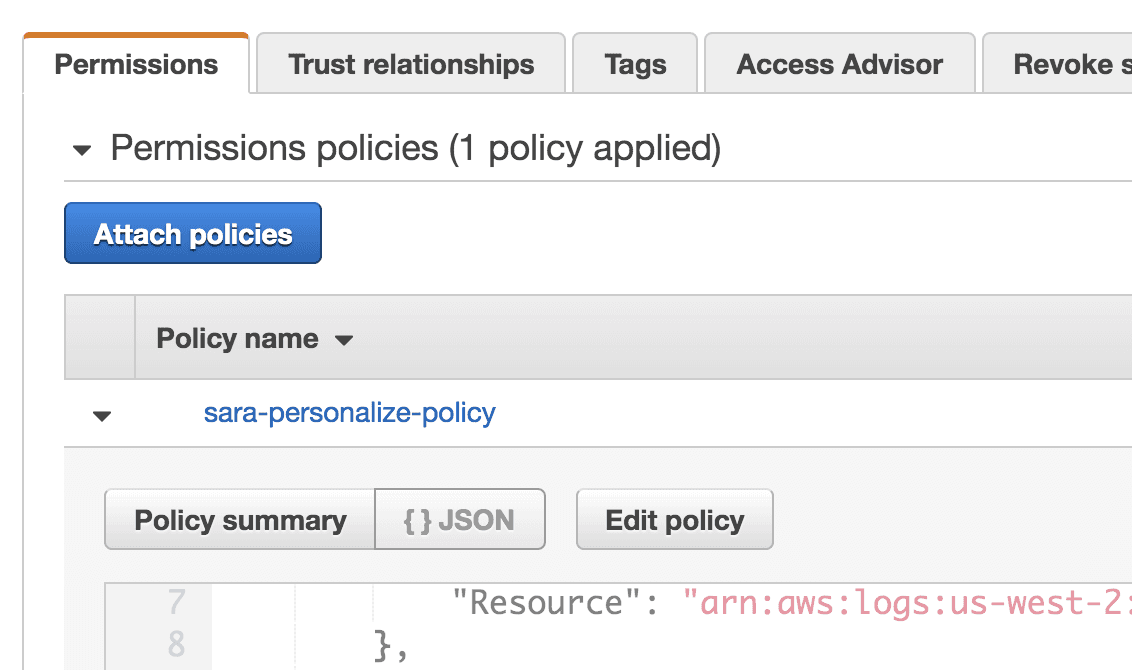Select the Permissions tab
Screen dimensions: 1132x670
tap(135, 63)
